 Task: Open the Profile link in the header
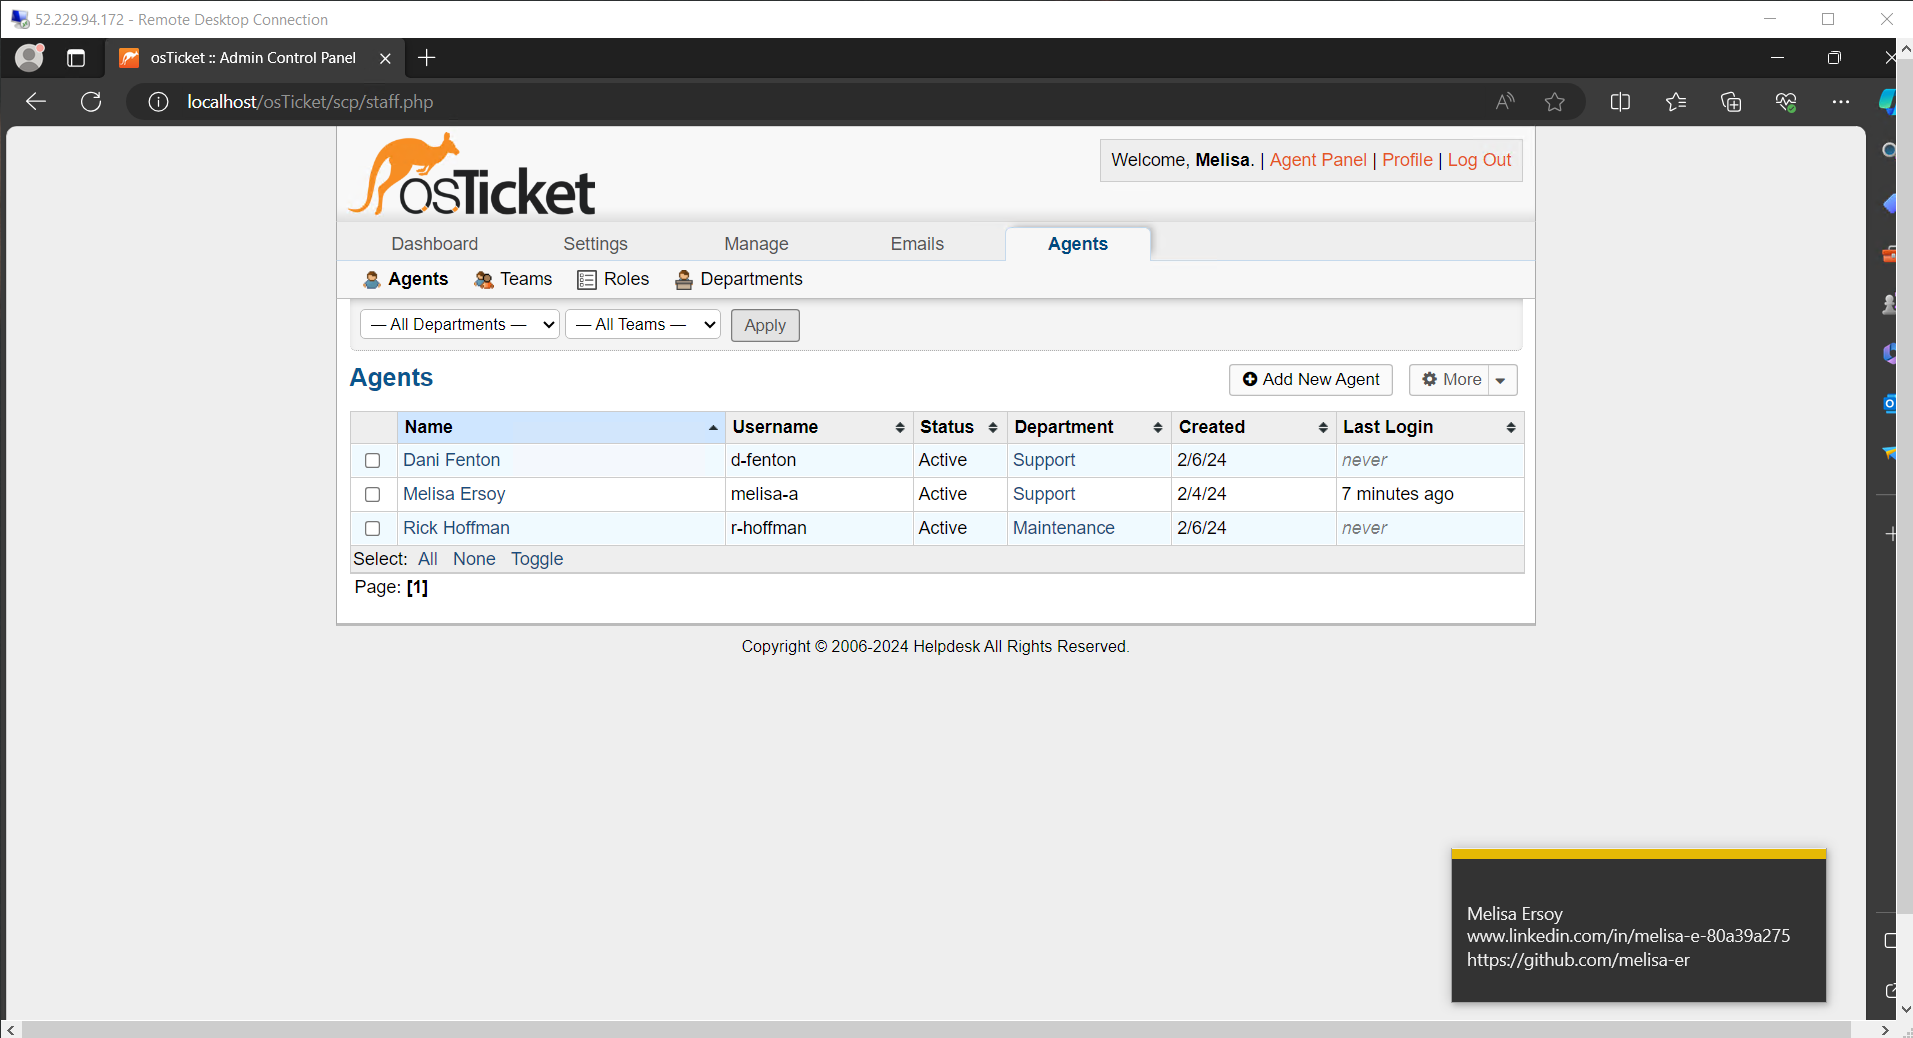[1407, 160]
